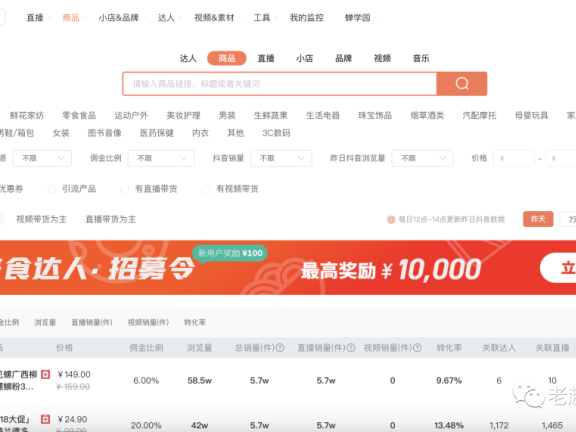
Task: Select the 直播带货为主 tab
Action: (111, 219)
